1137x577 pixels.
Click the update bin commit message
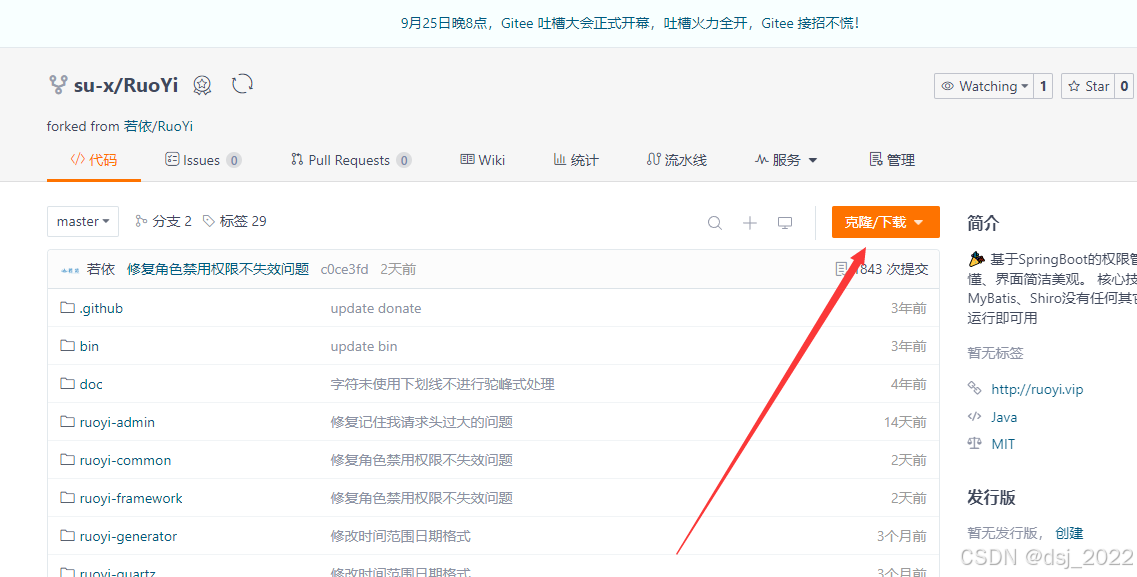pos(364,346)
